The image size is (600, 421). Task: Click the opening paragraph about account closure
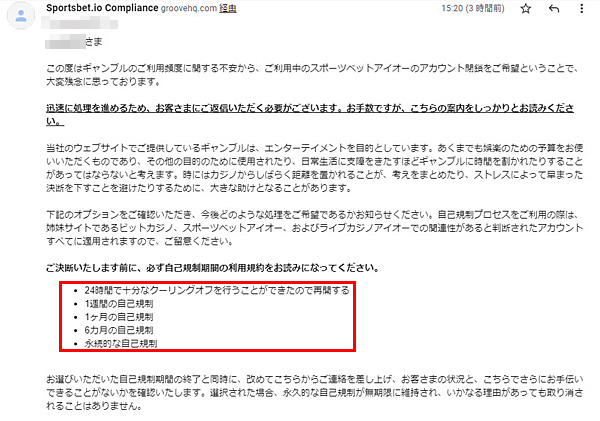pos(313,75)
